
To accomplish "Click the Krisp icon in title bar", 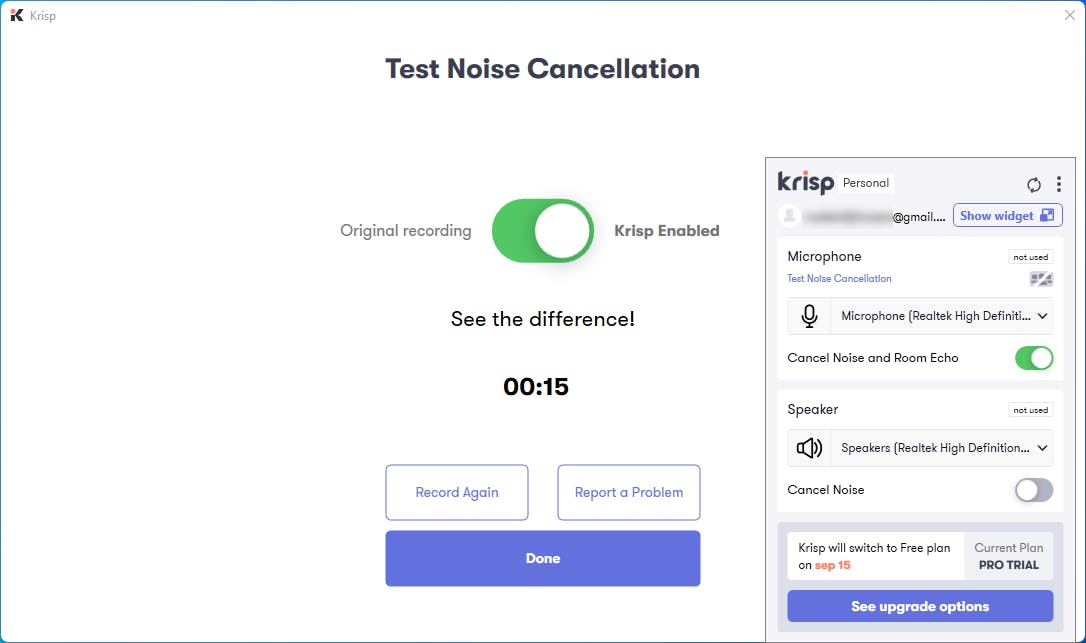I will point(16,15).
